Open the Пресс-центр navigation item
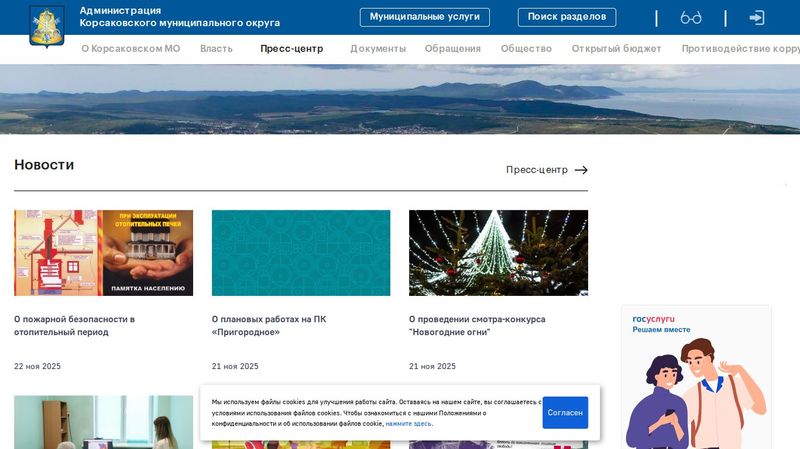Image resolution: width=800 pixels, height=449 pixels. 291,48
